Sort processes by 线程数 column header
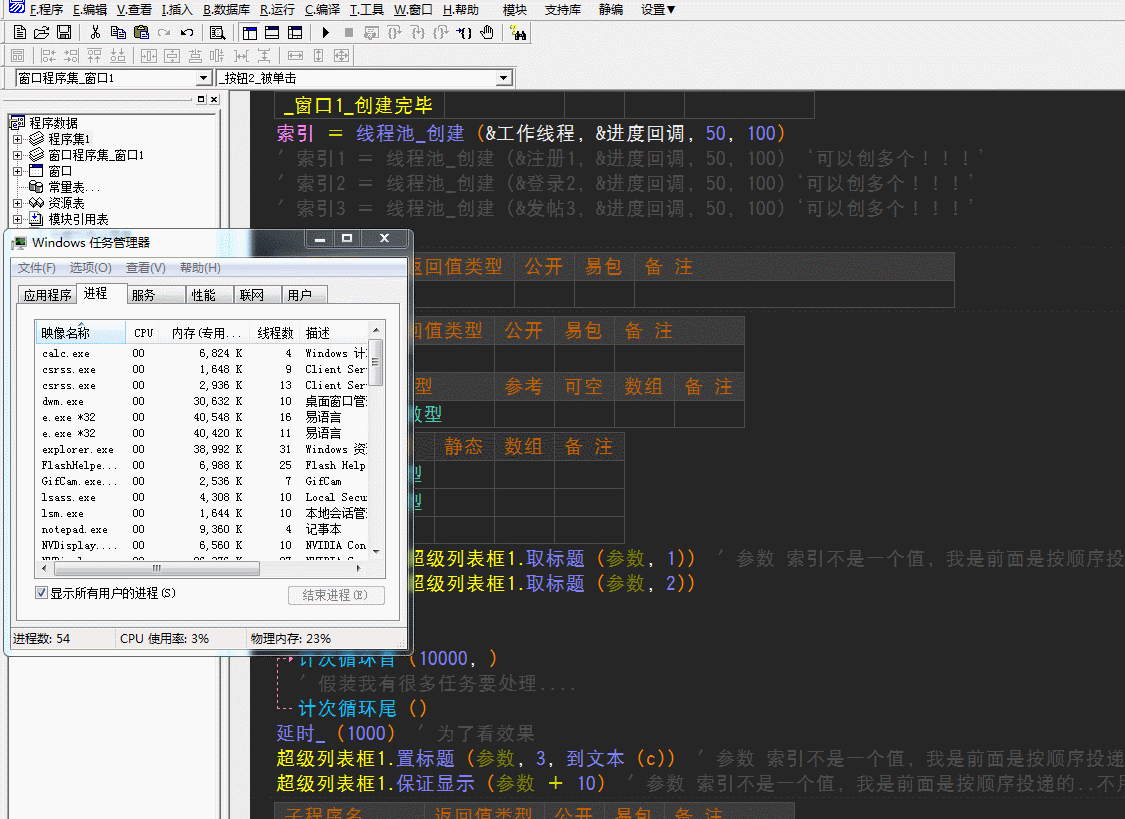The image size is (1125, 819). [276, 333]
